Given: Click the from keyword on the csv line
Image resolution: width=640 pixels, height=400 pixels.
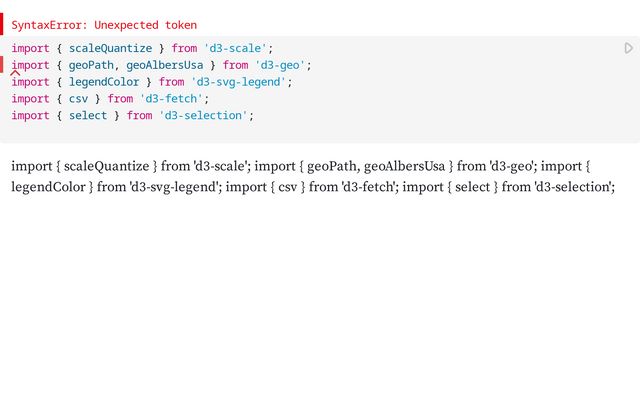Looking at the screenshot, I should 120,99.
